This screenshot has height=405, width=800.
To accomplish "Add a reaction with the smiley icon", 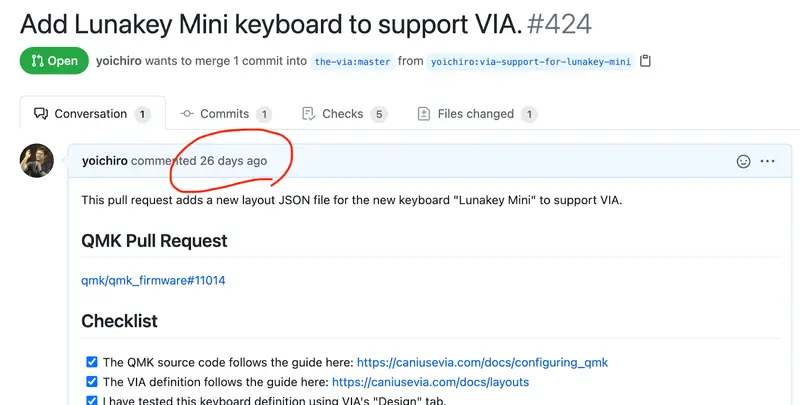I will click(743, 161).
